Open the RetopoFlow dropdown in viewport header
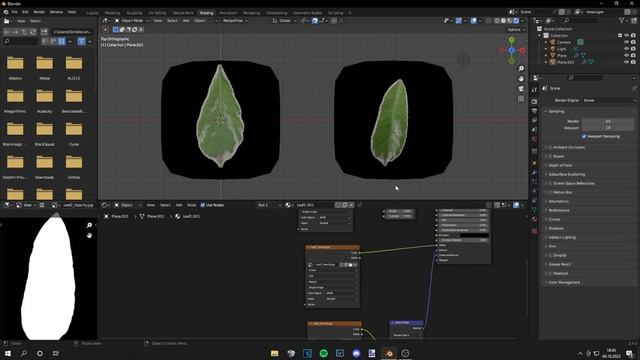 click(235, 20)
